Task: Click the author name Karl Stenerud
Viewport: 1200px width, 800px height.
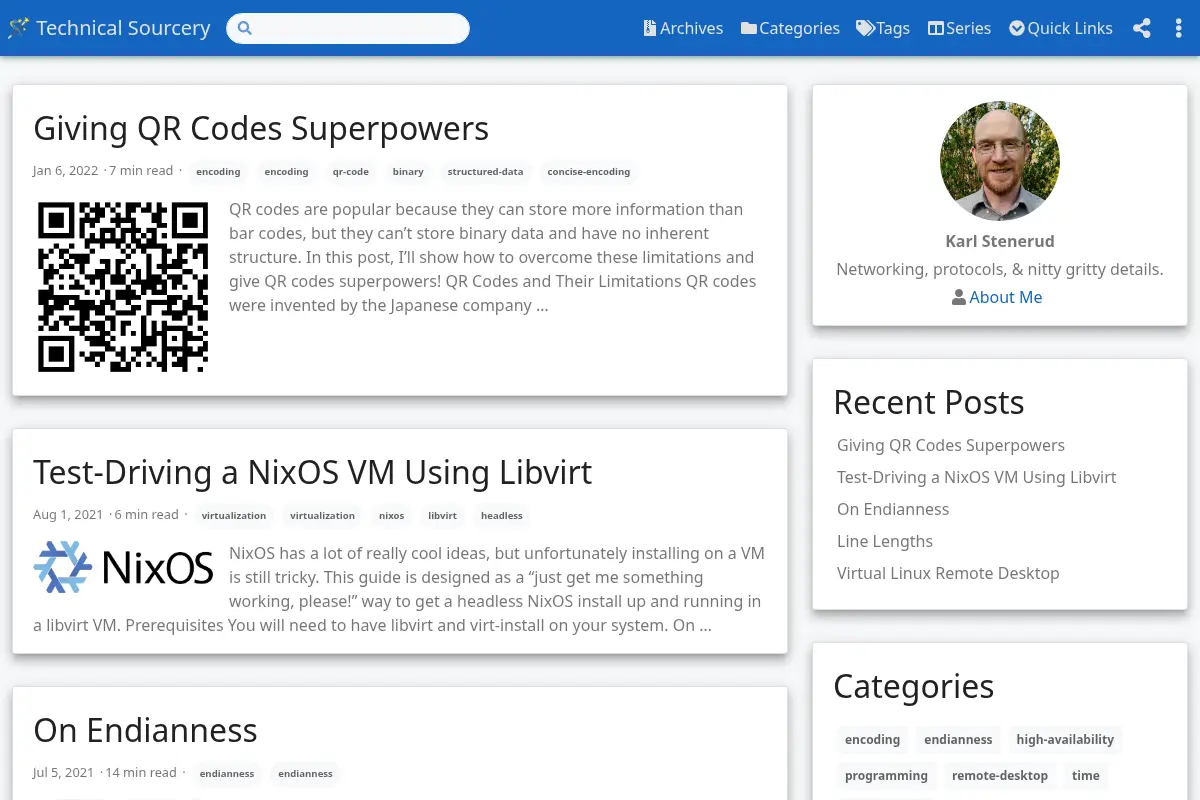Action: [1000, 241]
